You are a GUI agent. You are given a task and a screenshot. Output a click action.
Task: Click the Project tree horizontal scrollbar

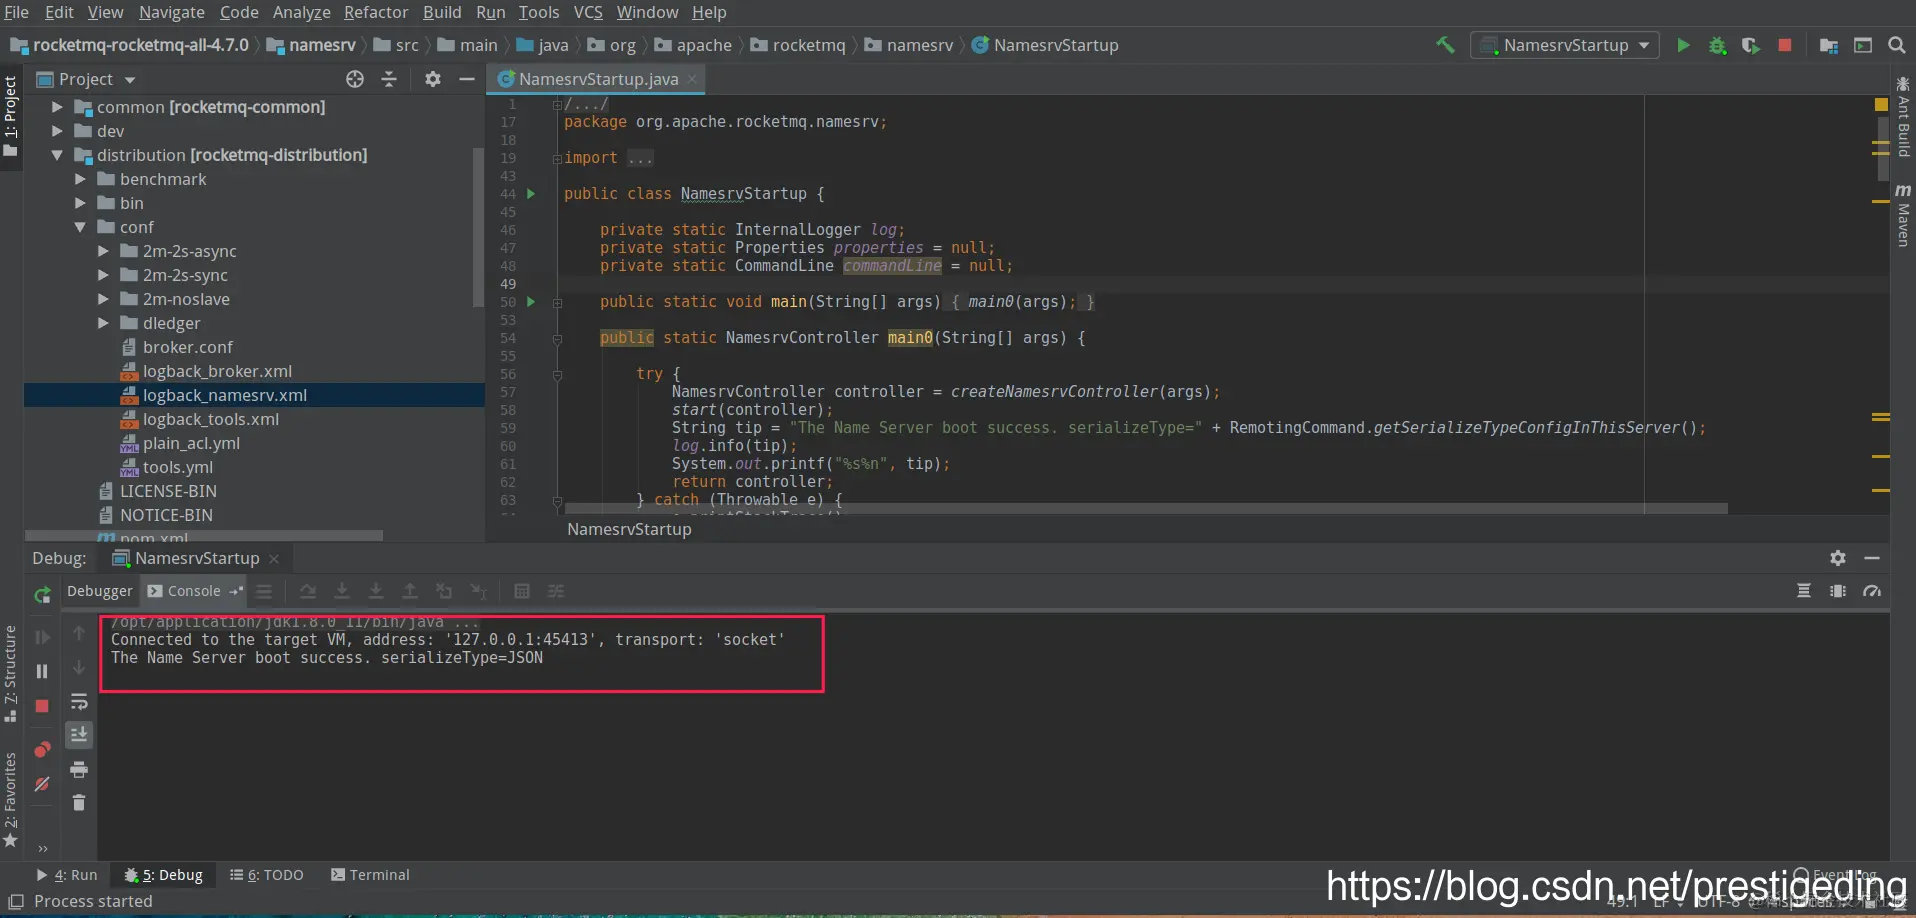pos(204,536)
